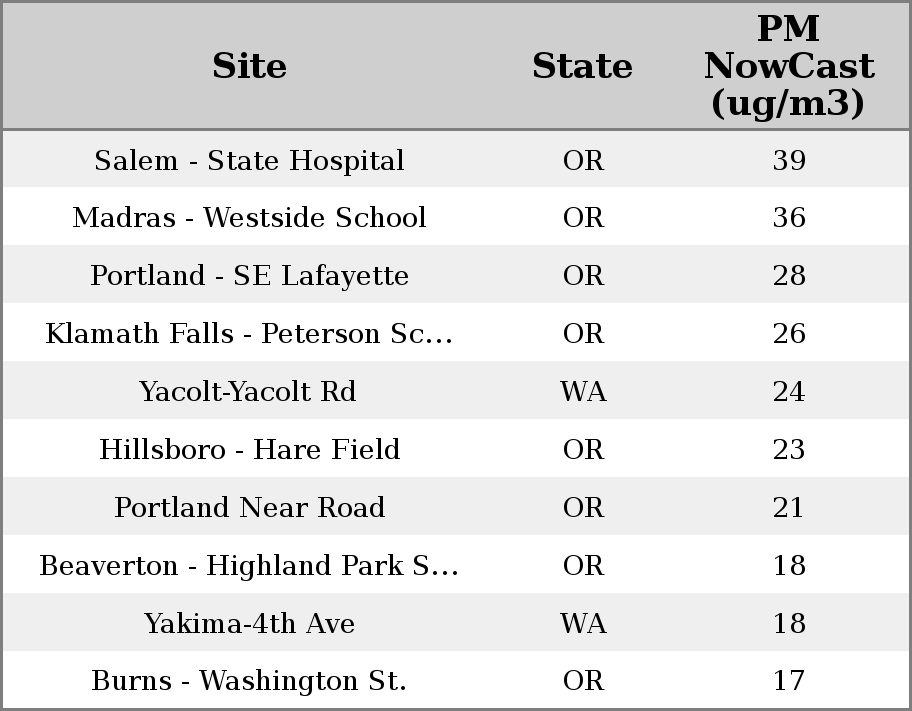Click the WA state cell for Yacolt
Viewport: 912px width, 711px height.
[583, 392]
